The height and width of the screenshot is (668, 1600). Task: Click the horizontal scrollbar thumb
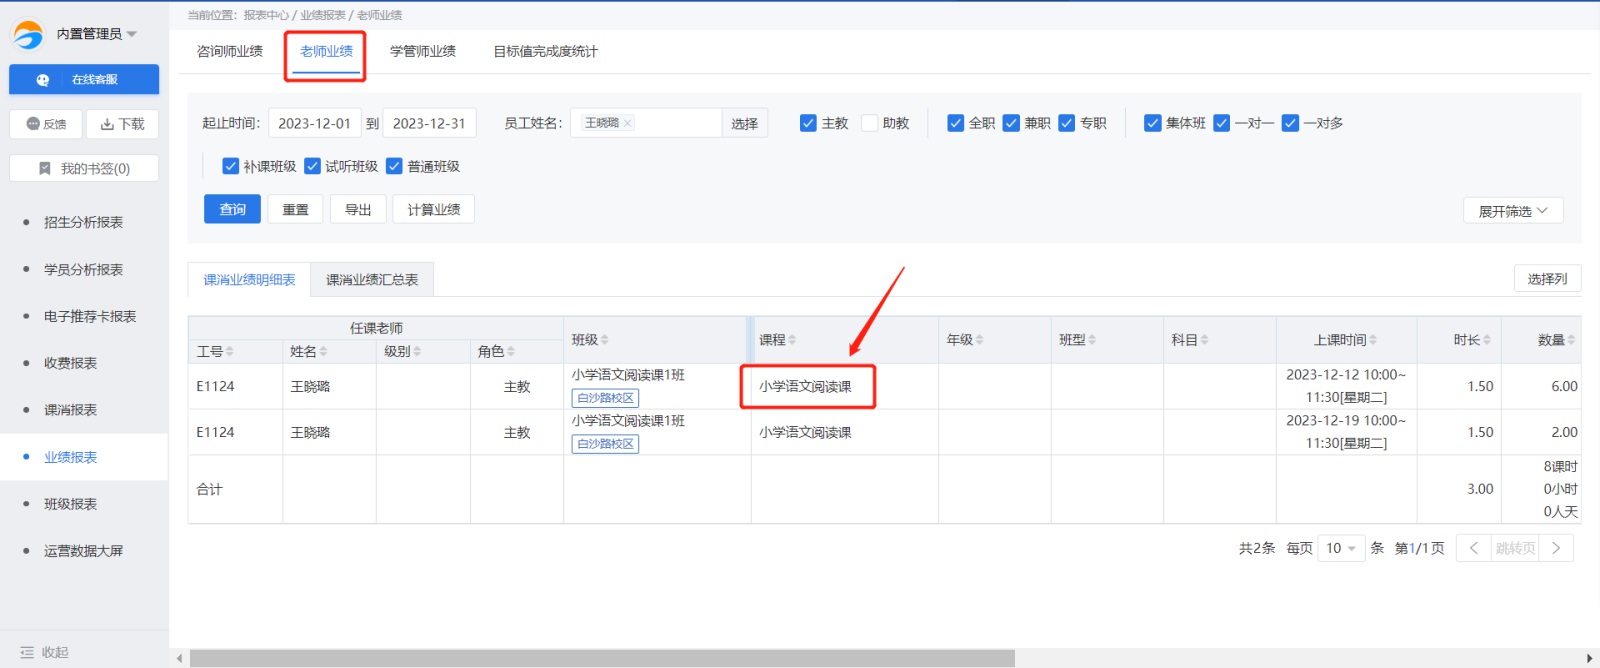[x=602, y=658]
